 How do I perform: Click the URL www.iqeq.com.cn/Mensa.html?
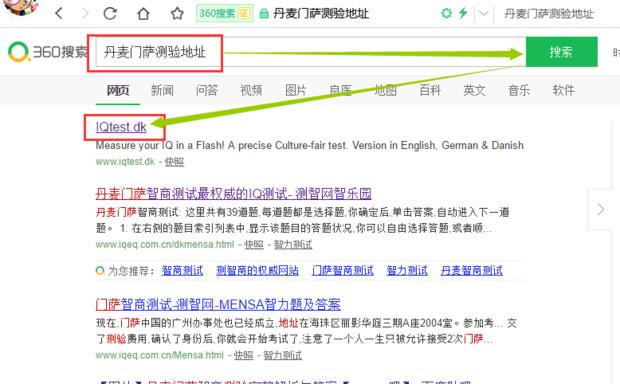point(160,356)
